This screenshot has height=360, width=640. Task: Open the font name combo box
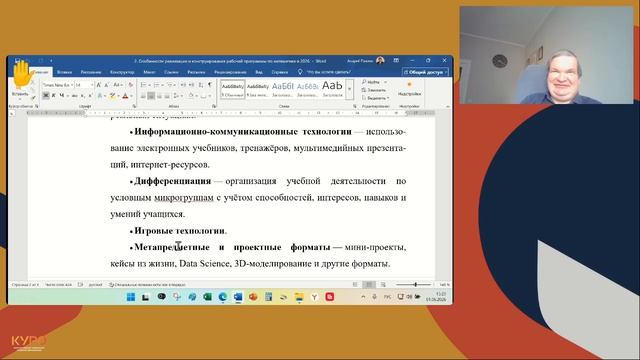58,85
